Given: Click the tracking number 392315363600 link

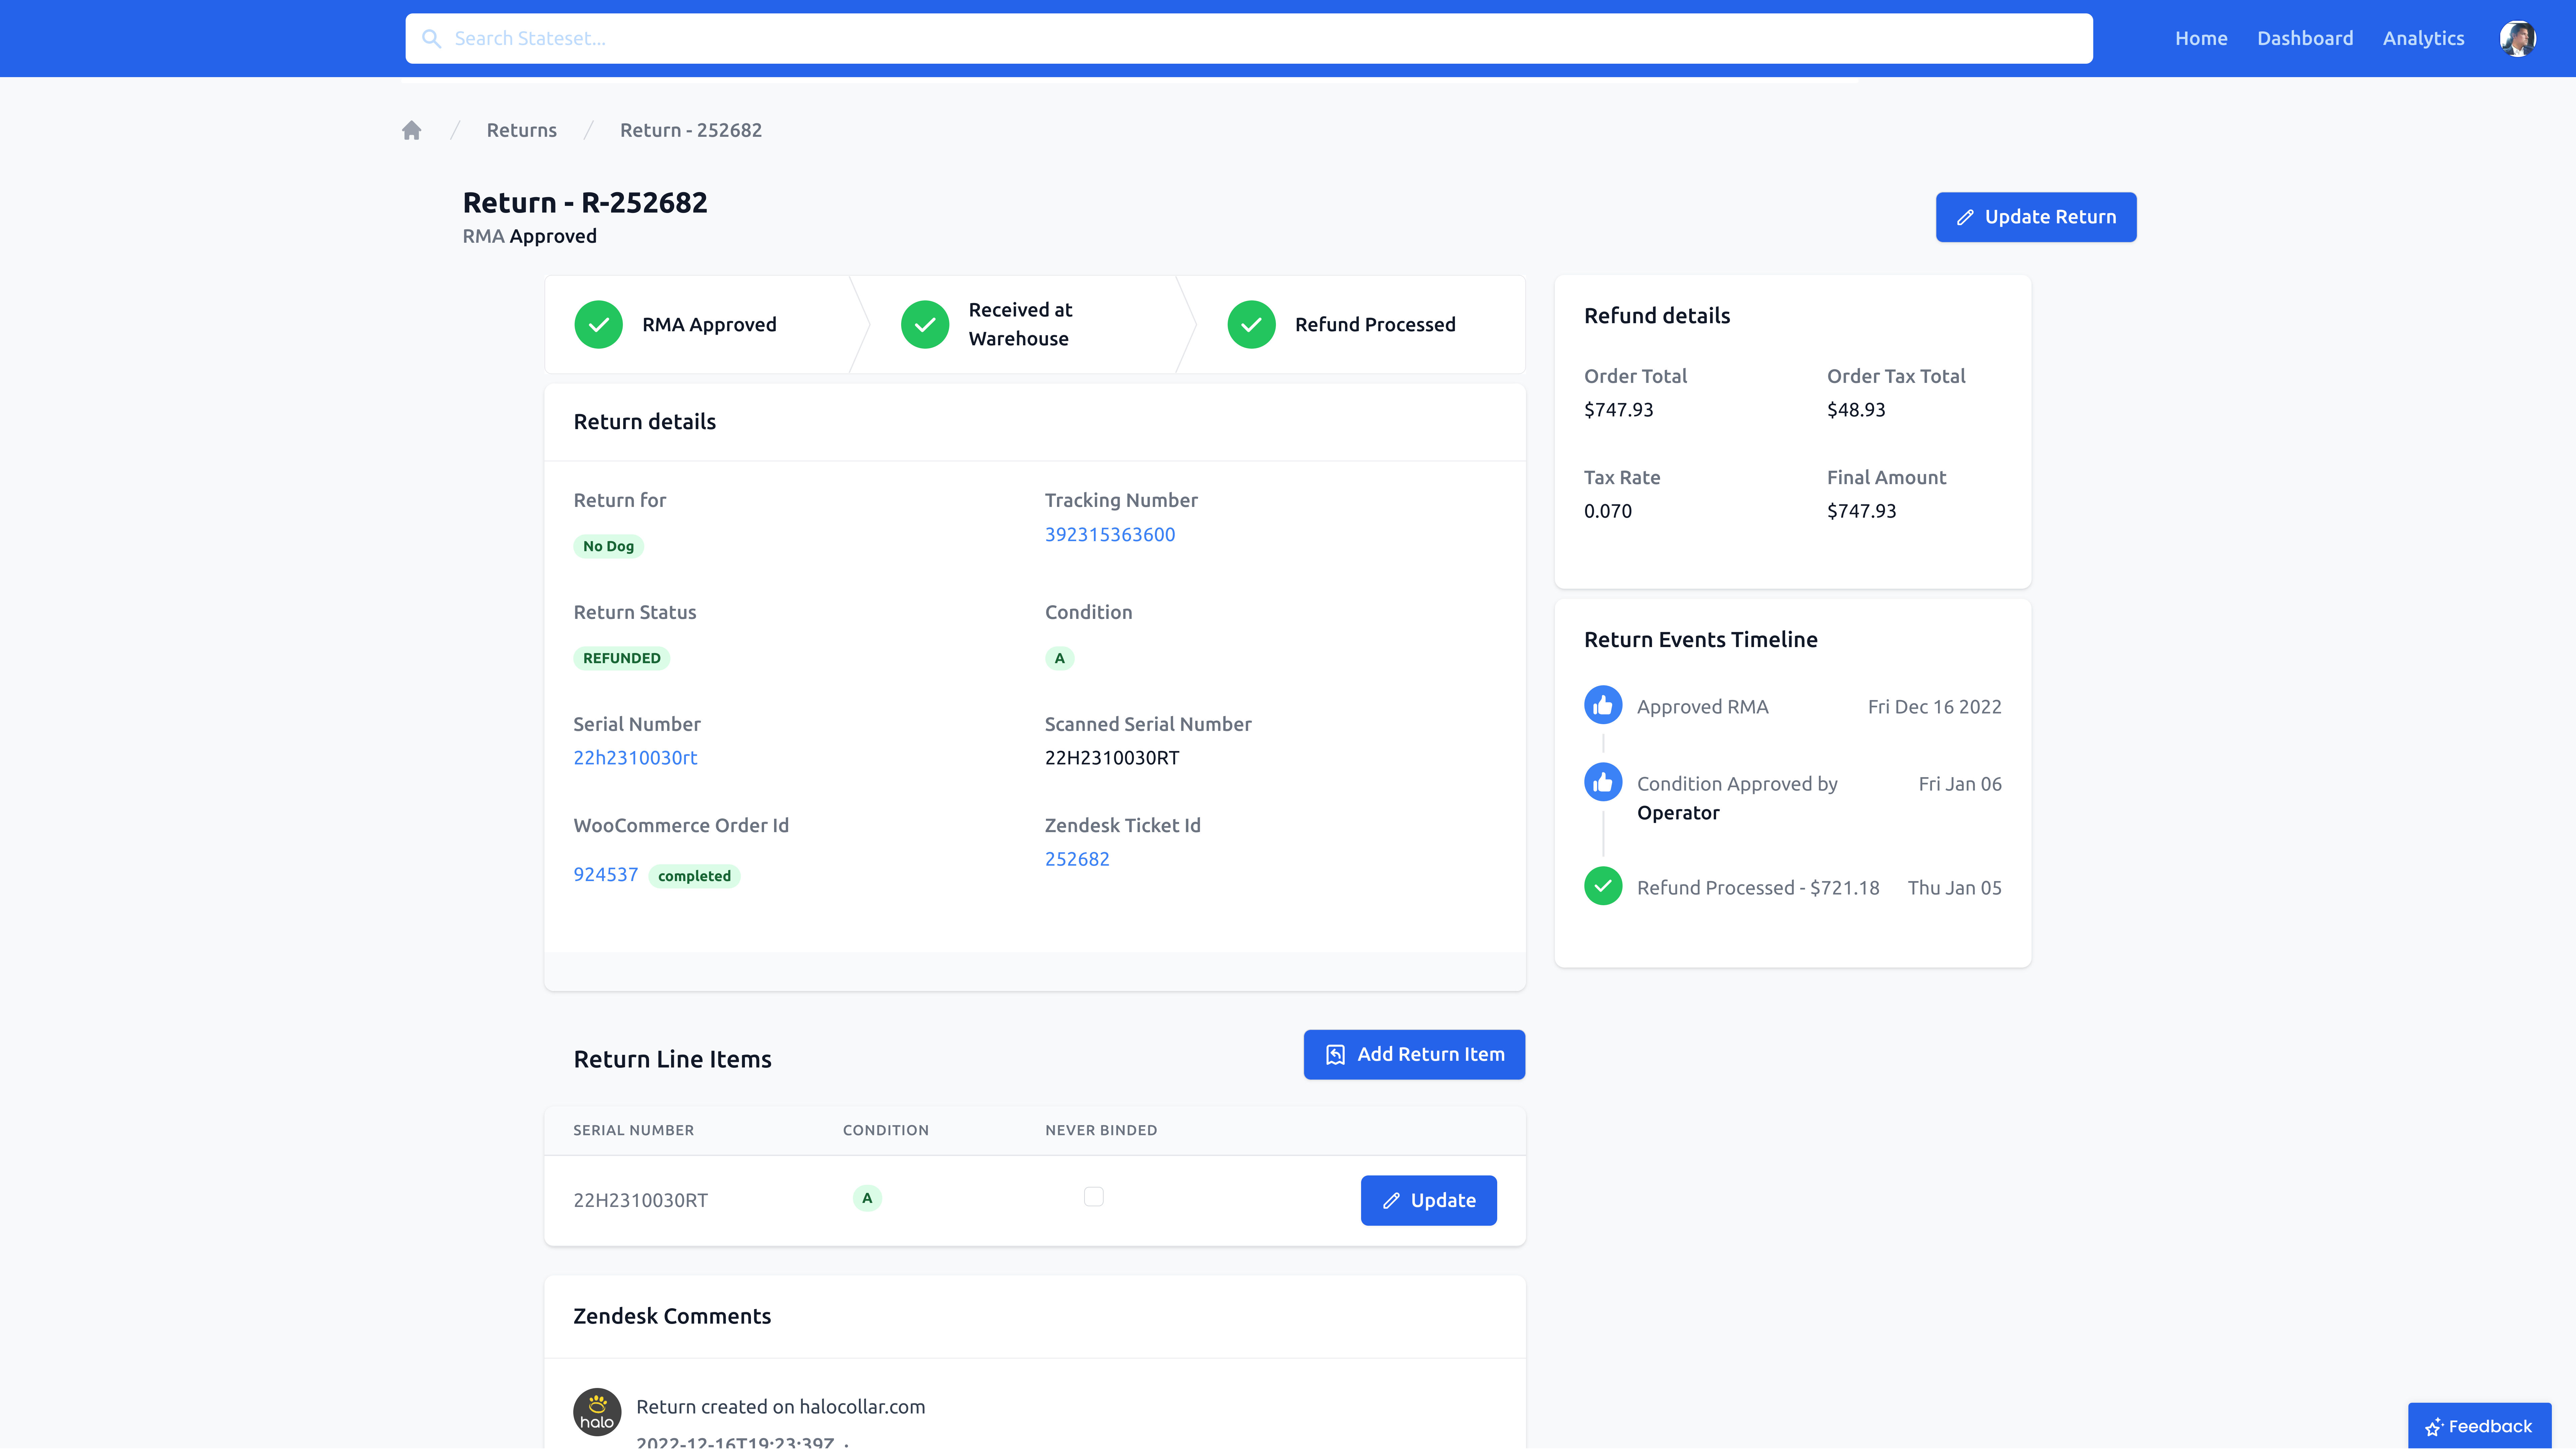Looking at the screenshot, I should pyautogui.click(x=1109, y=532).
